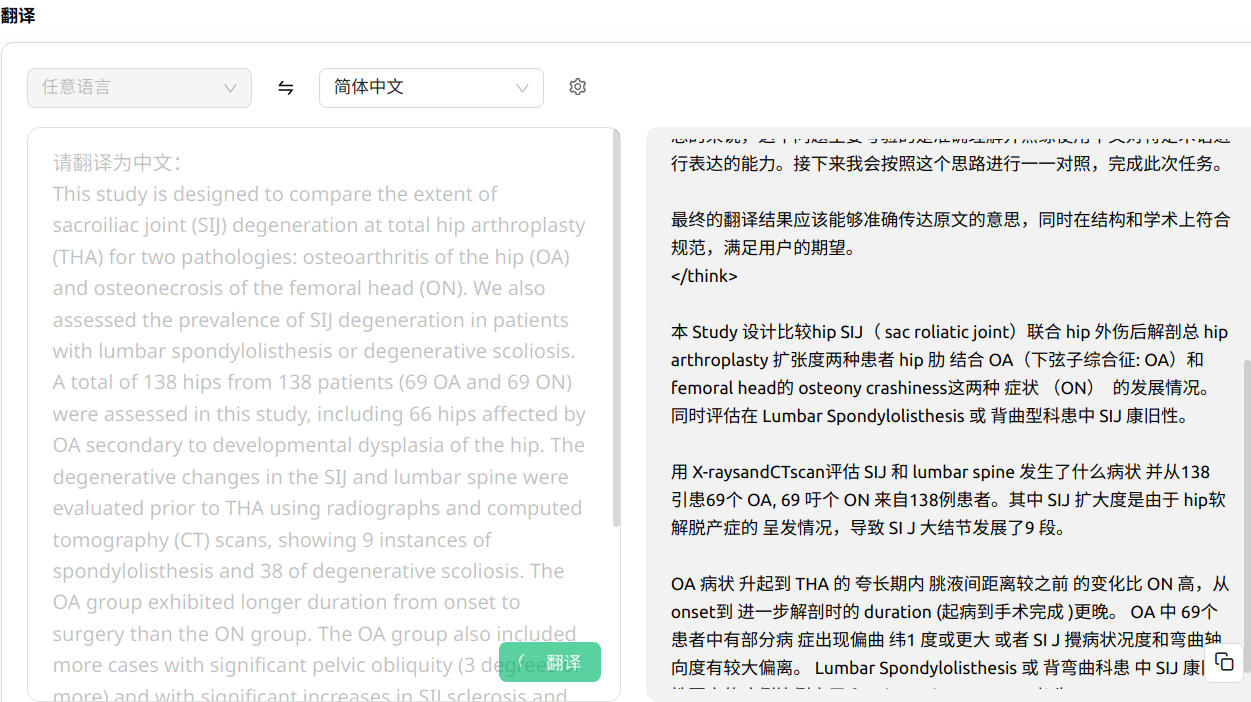Open the 简体中文 target language dropdown

(x=431, y=88)
